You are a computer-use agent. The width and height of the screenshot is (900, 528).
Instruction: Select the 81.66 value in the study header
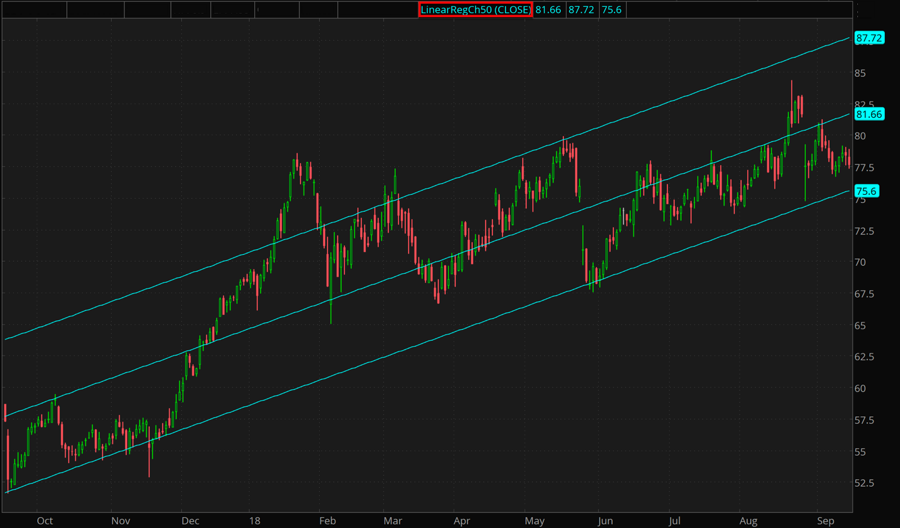tap(548, 9)
